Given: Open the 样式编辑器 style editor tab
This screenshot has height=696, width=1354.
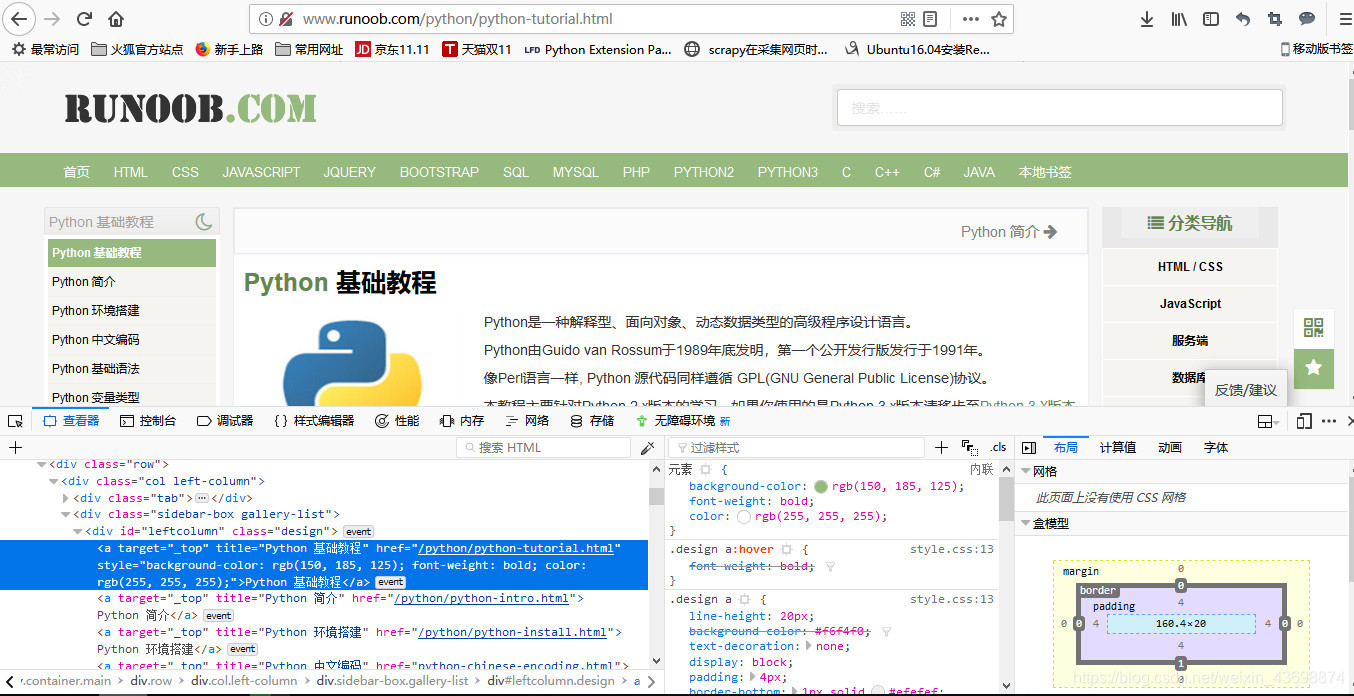Looking at the screenshot, I should [x=314, y=421].
